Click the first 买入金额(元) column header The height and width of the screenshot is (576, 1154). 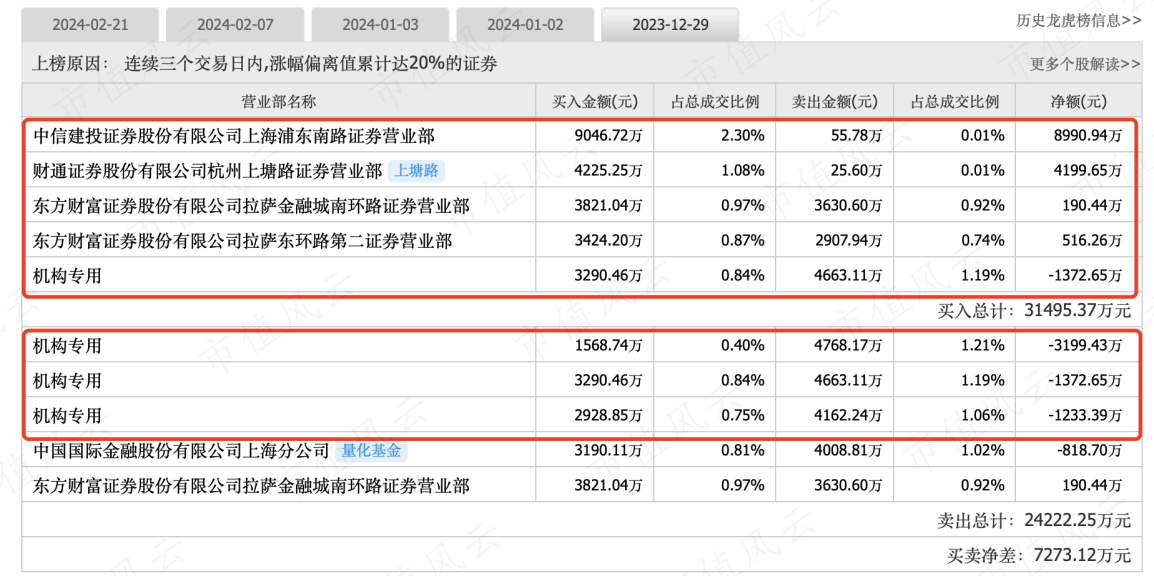click(595, 102)
